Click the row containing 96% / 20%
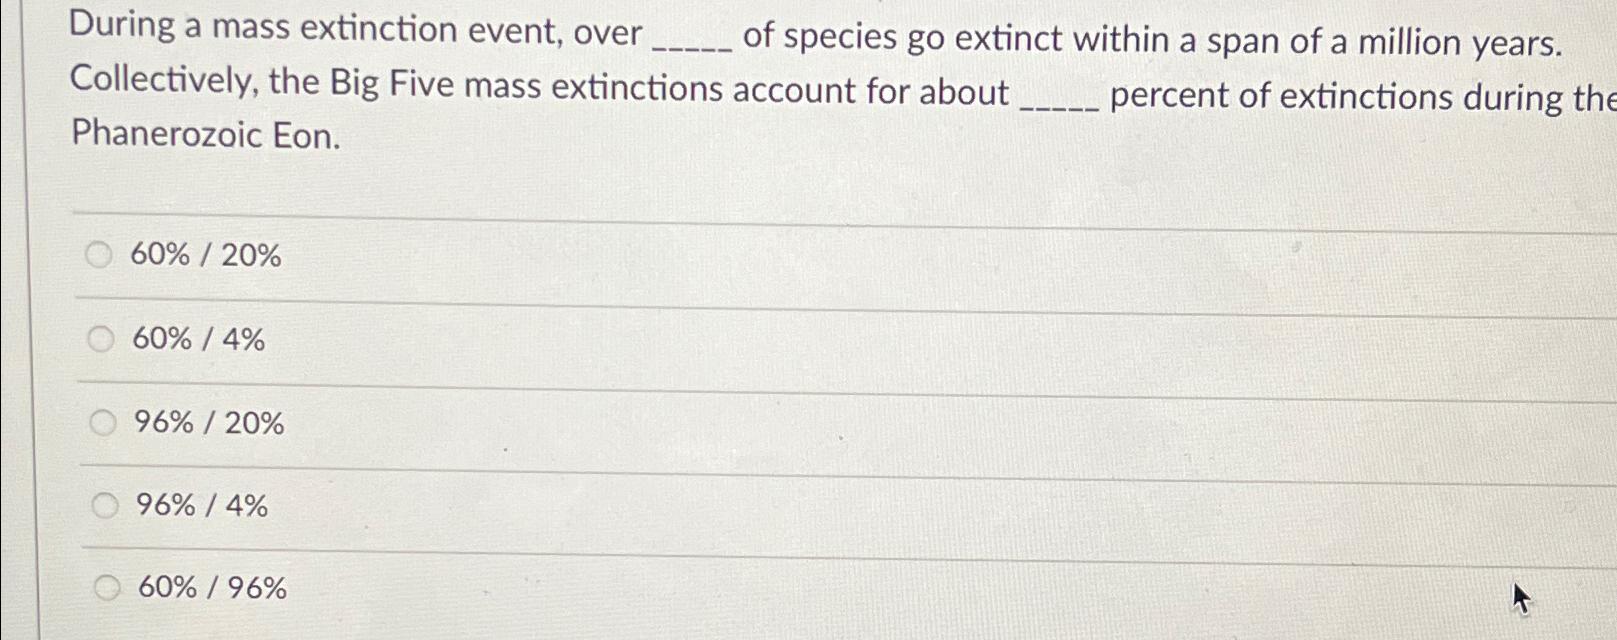 point(600,423)
